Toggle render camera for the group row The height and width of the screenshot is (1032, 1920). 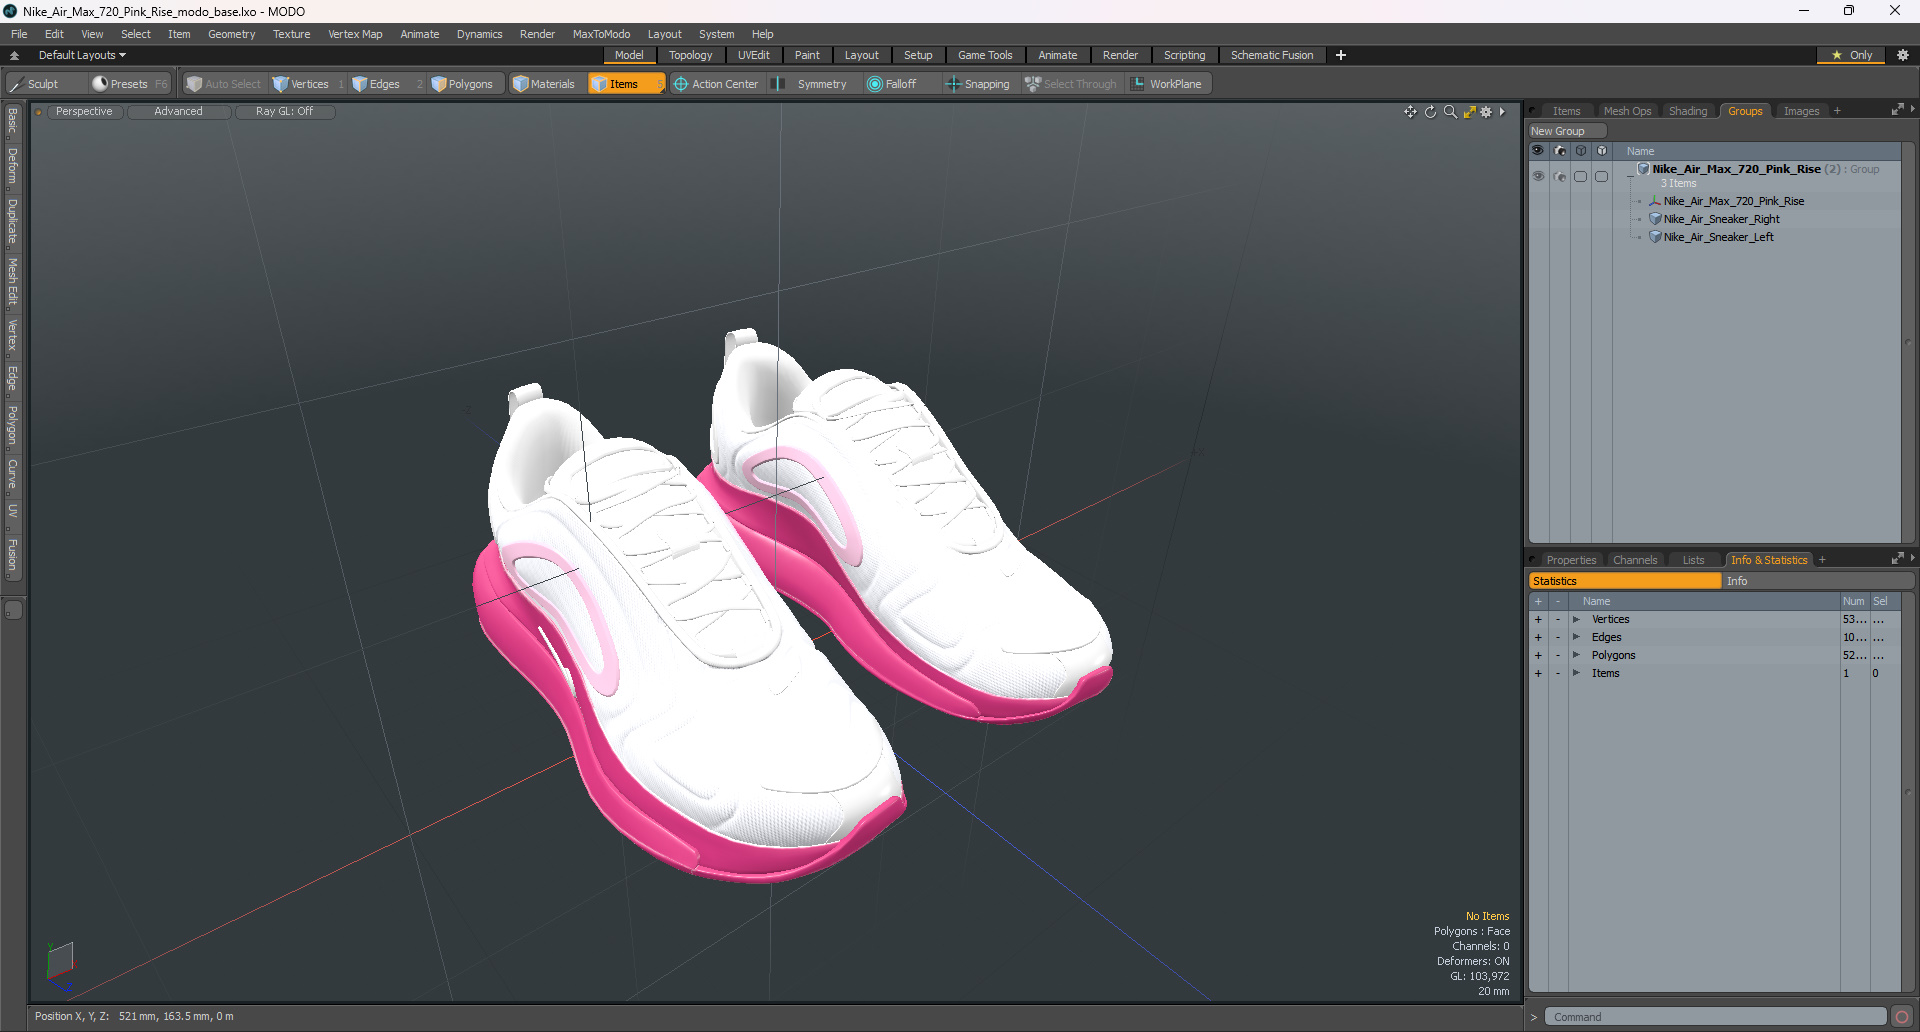click(x=1559, y=176)
